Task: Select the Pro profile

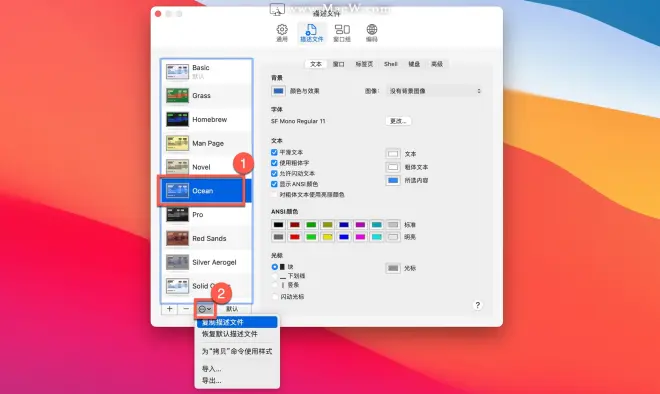Action: pos(206,215)
